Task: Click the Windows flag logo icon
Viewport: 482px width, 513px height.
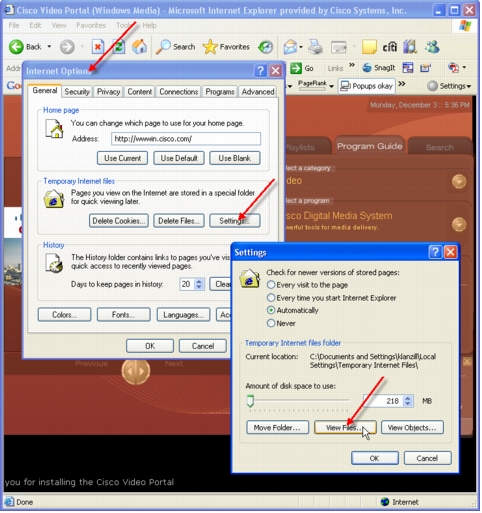Action: (465, 25)
